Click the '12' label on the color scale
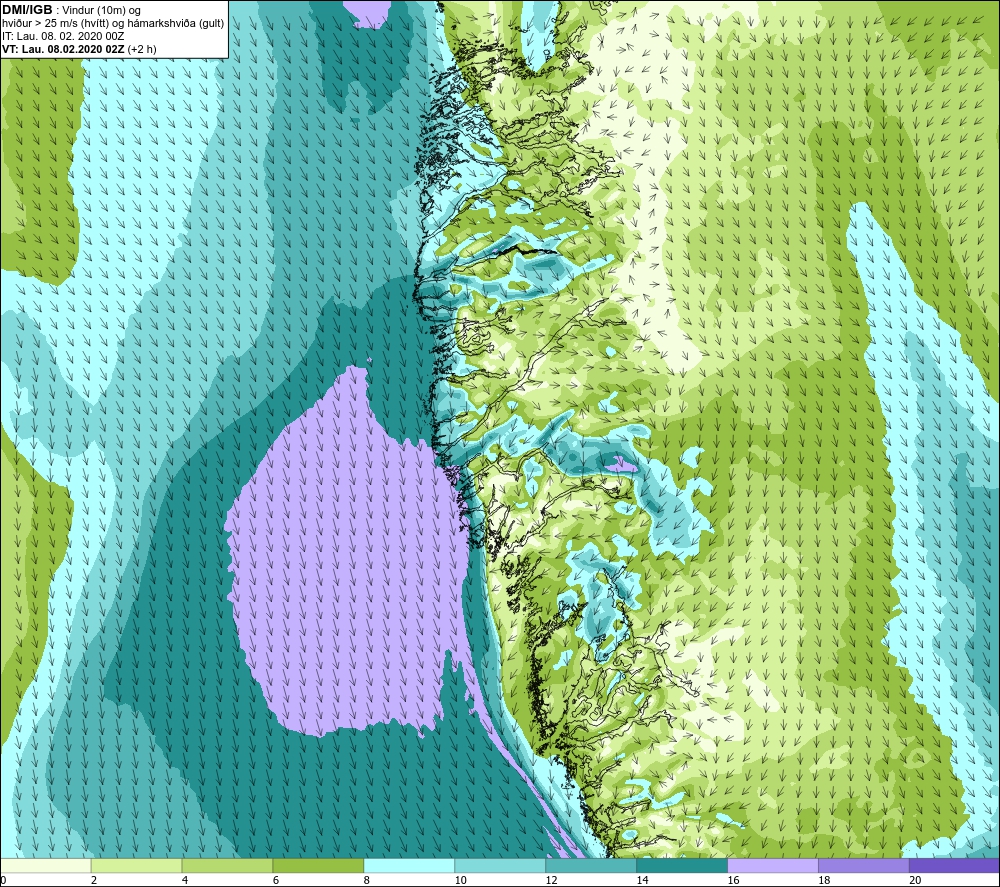1000x887 pixels. [x=552, y=880]
